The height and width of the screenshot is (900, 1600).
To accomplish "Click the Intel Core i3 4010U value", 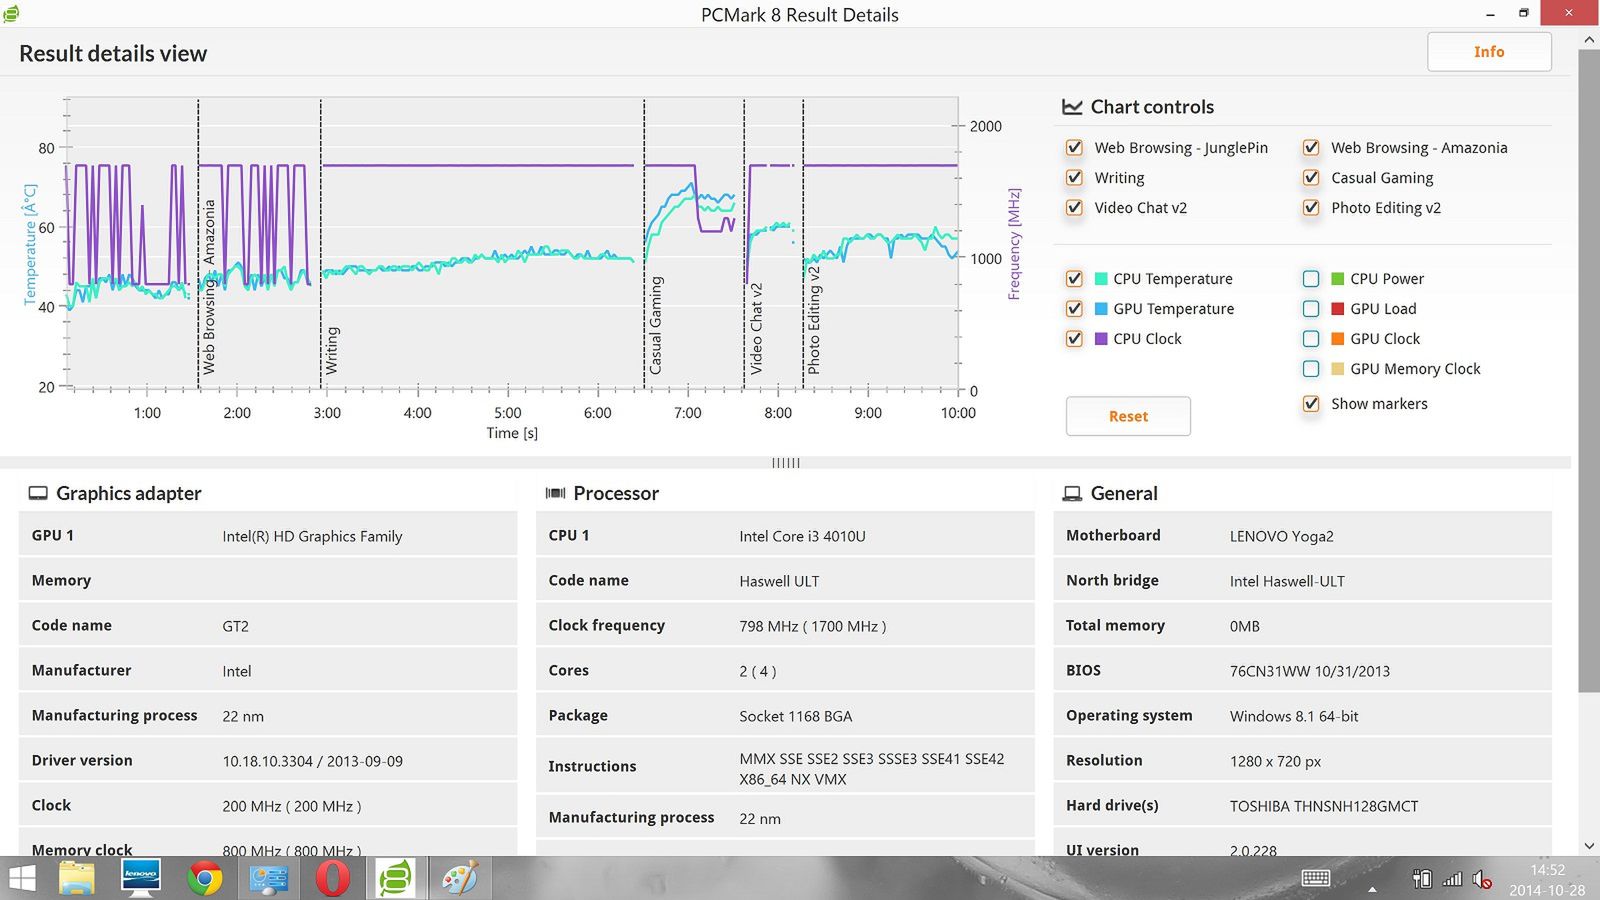I will 802,536.
